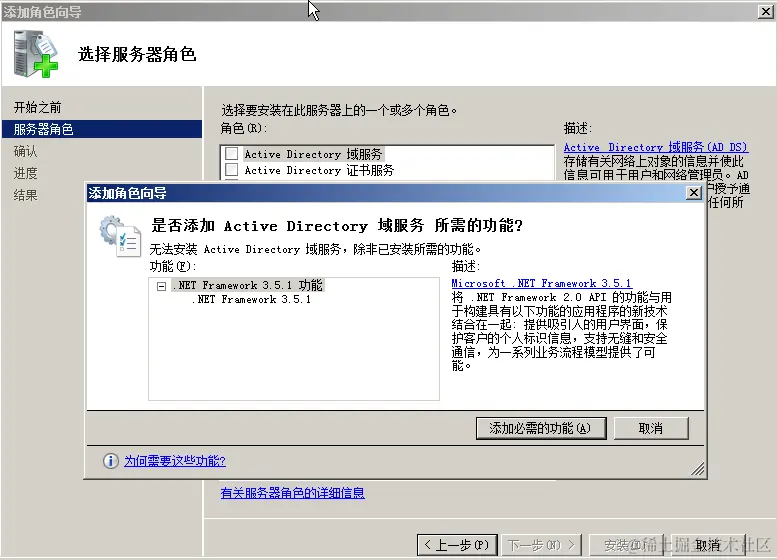Viewport: 777px width, 560px height.
Task: Open Active Directory 域服务(AD DS) description link
Action: [x=655, y=147]
